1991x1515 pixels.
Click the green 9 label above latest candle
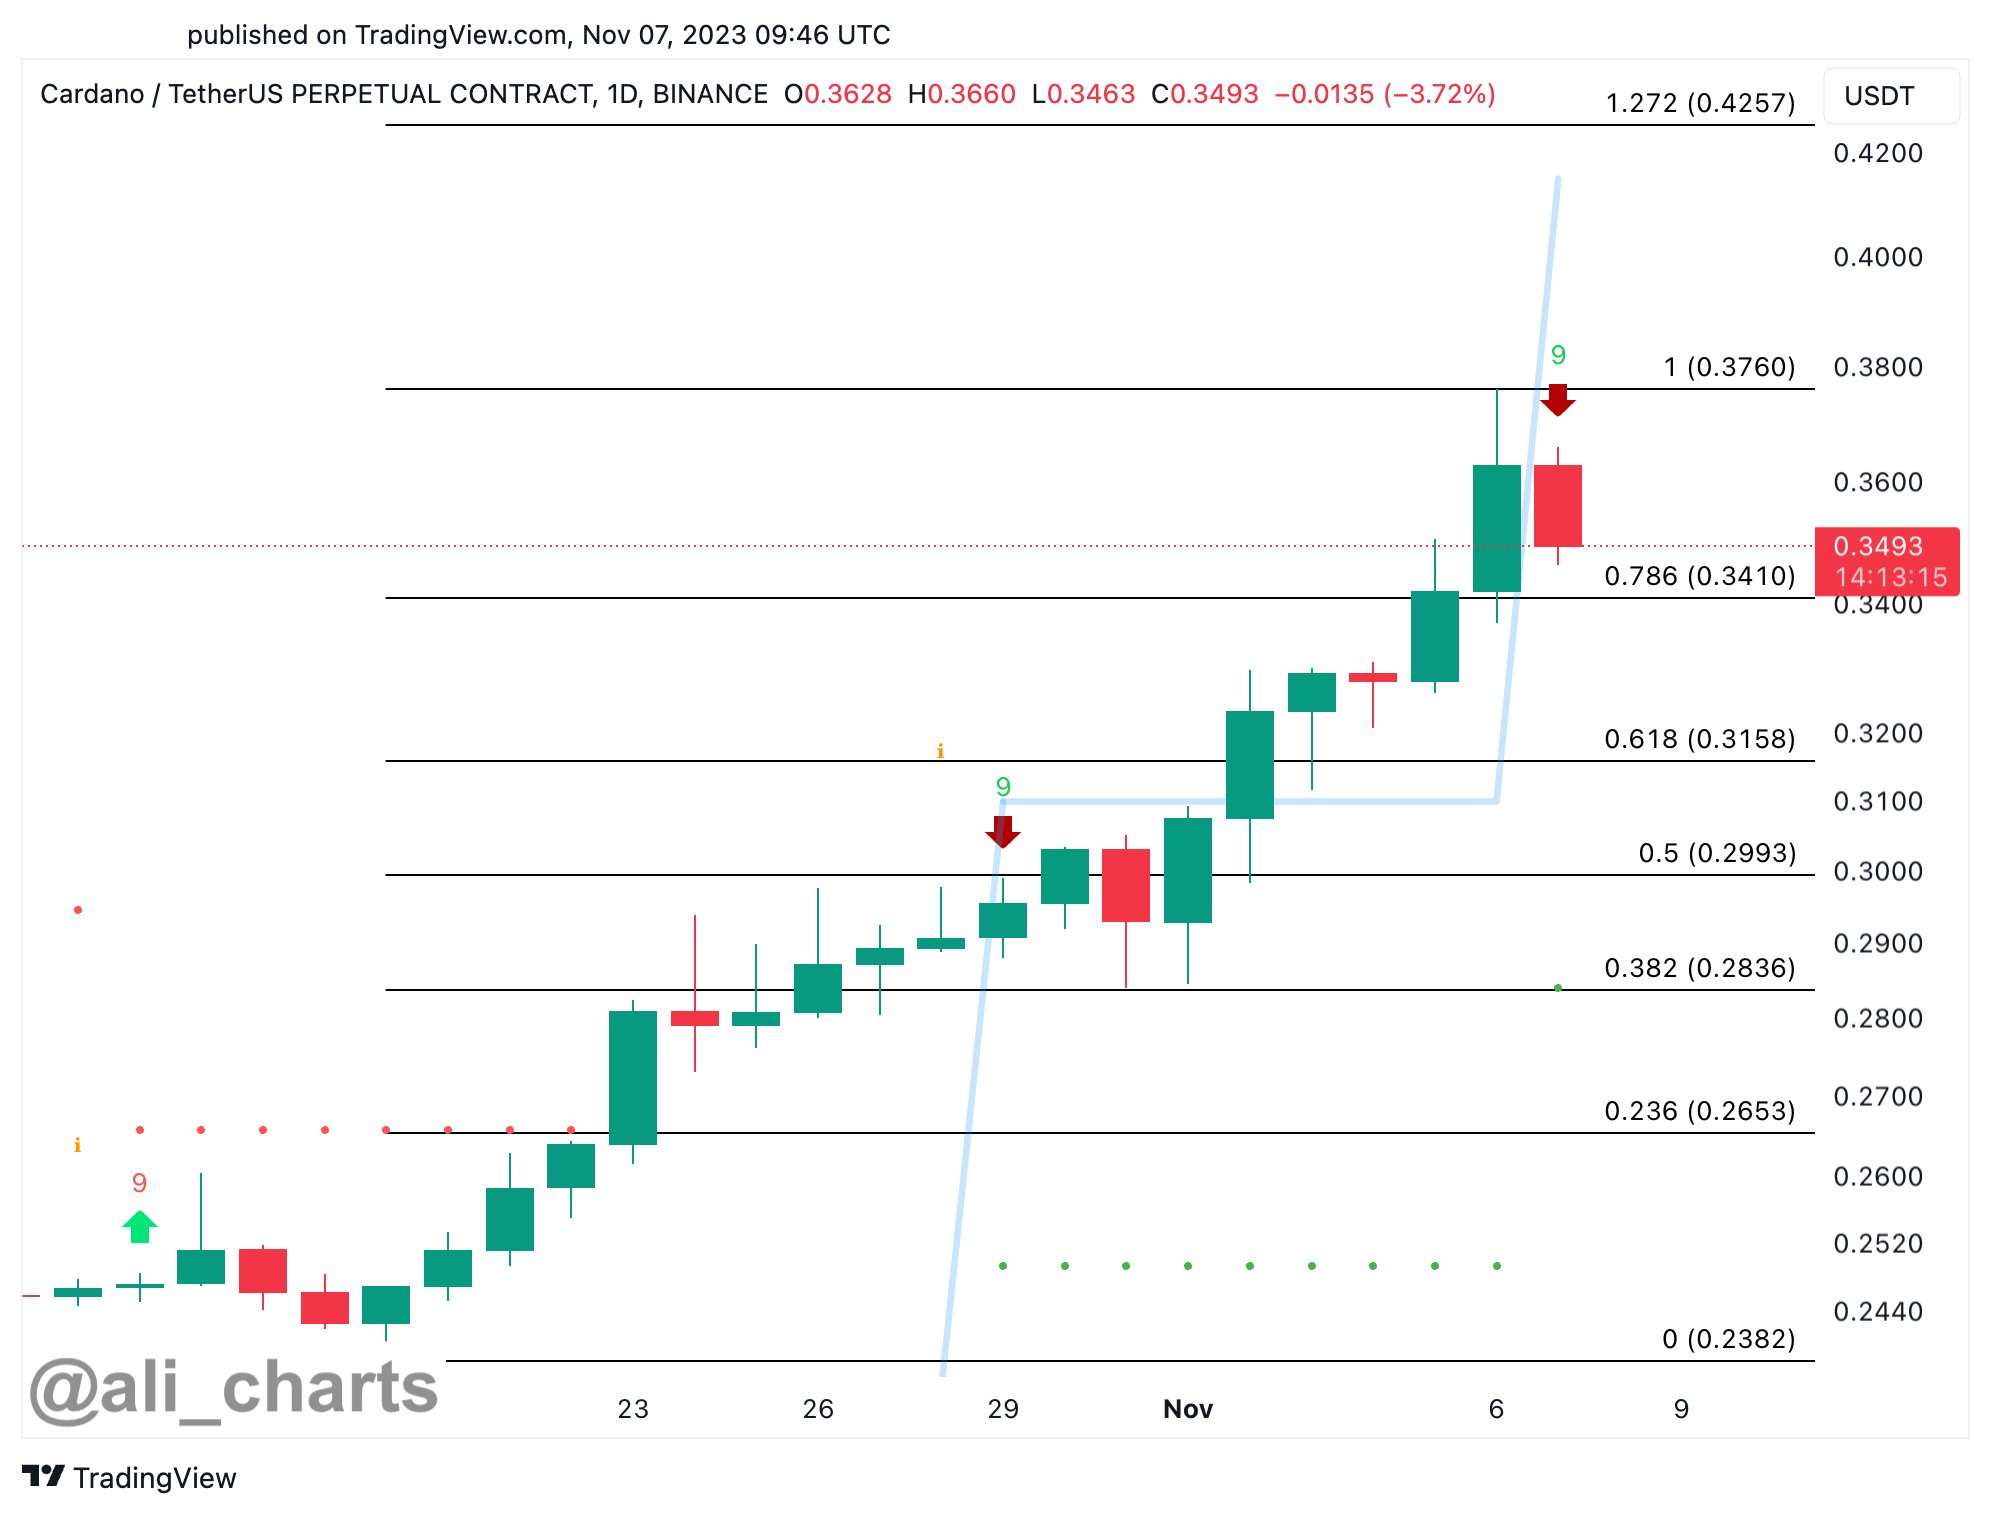(1557, 355)
